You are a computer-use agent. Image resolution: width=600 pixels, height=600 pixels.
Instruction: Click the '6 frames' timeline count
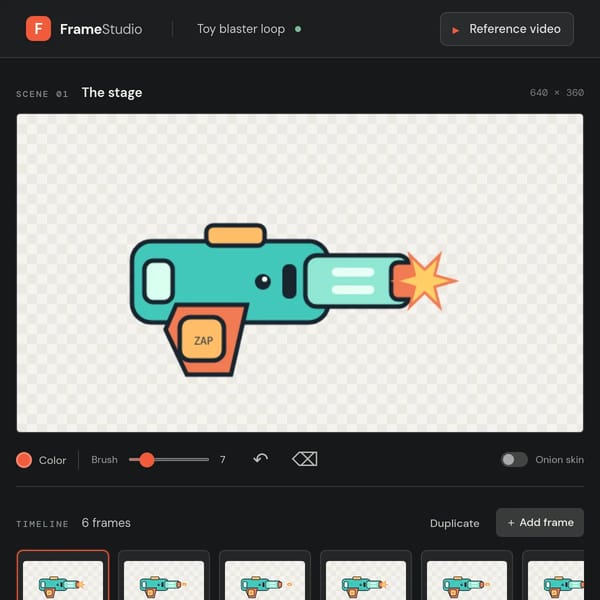[106, 523]
